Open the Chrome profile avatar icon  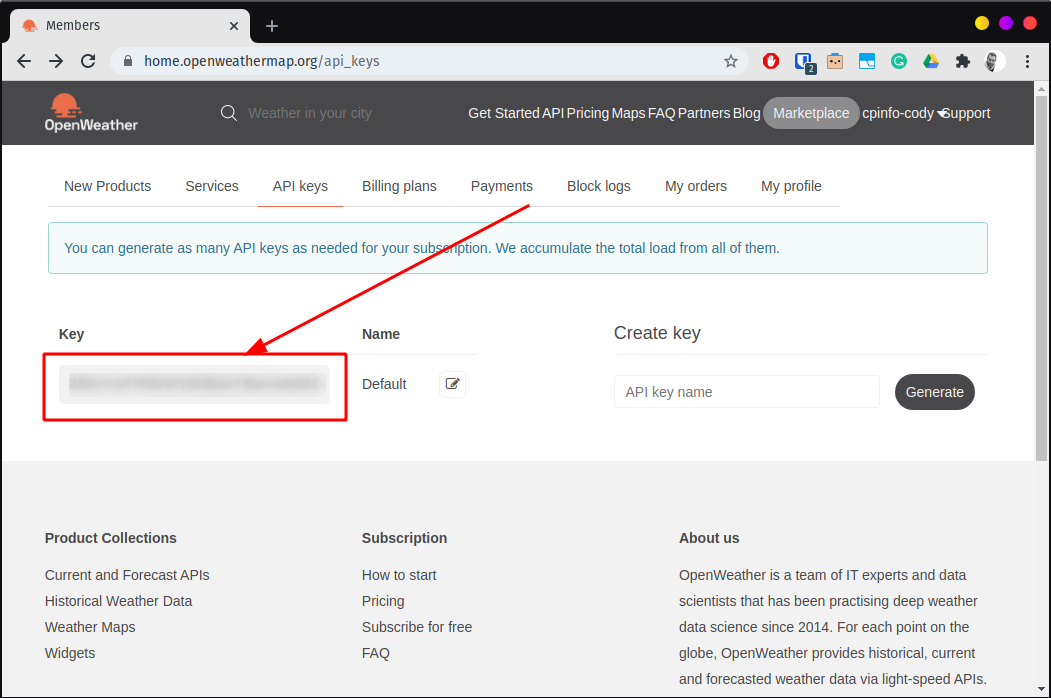click(x=994, y=61)
